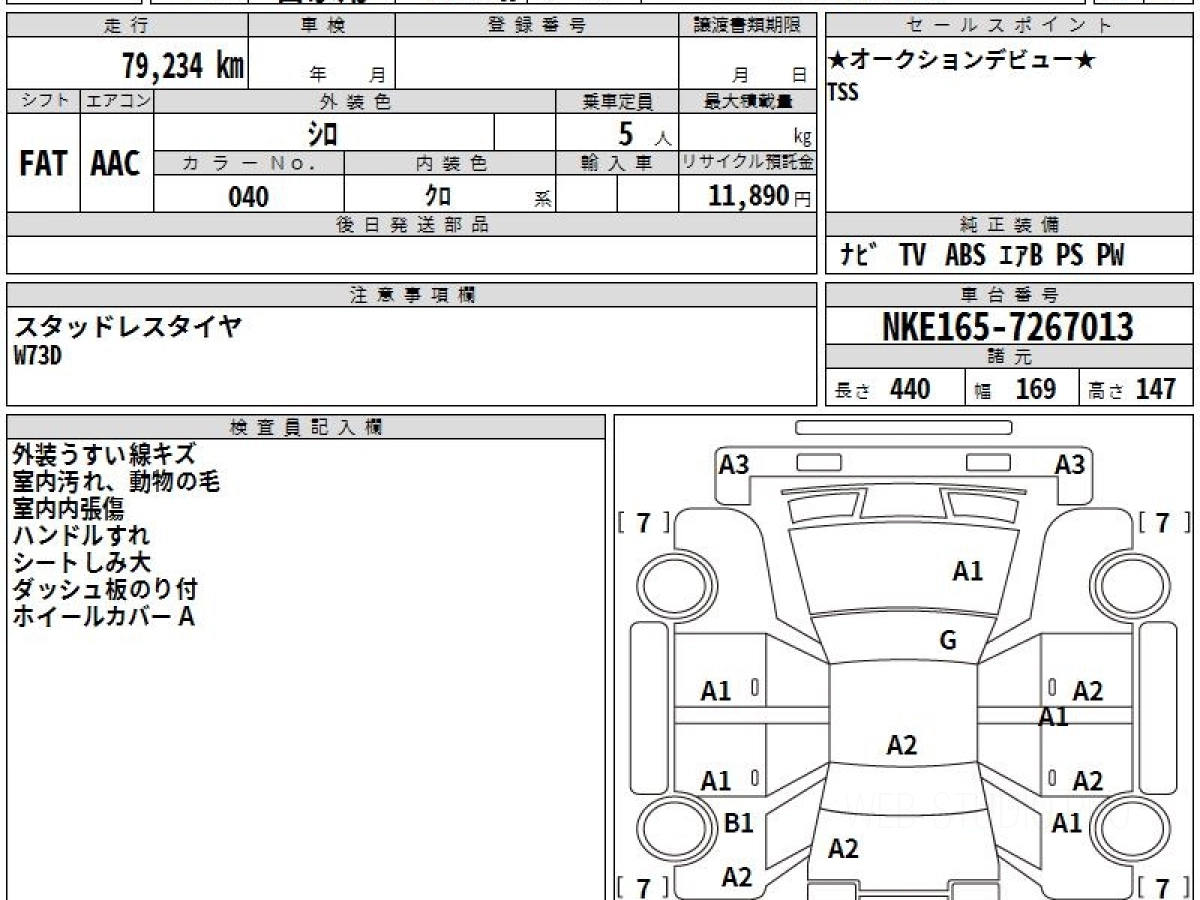This screenshot has height=900, width=1200.
Task: Click the "車検" header cell
Action: click(x=322, y=26)
